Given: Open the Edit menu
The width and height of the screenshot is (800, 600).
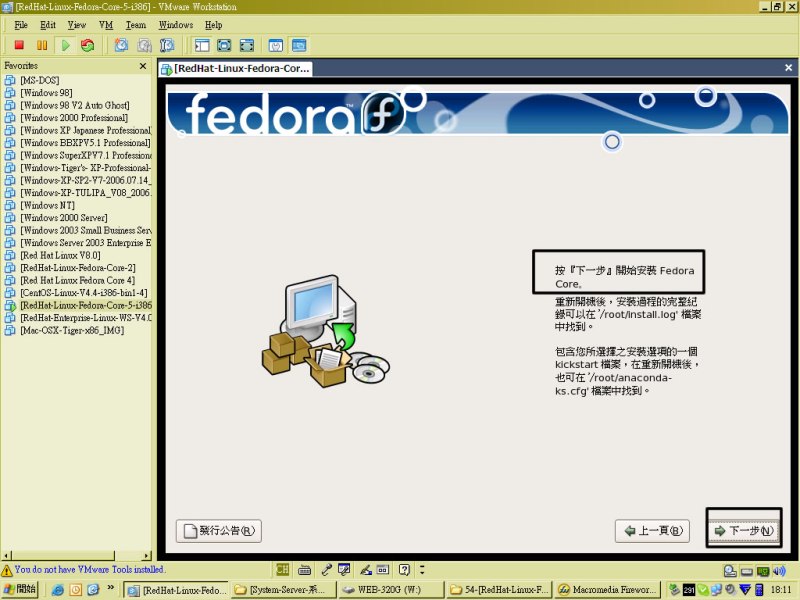Looking at the screenshot, I should 48,25.
